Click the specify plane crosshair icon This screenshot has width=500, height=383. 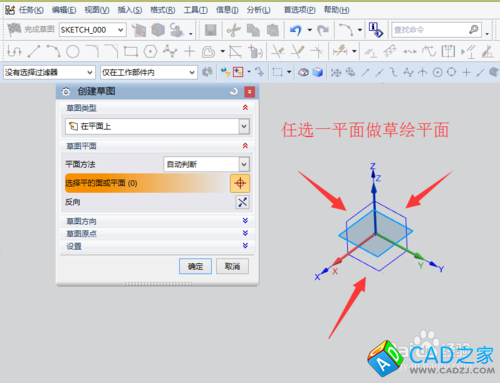(240, 183)
